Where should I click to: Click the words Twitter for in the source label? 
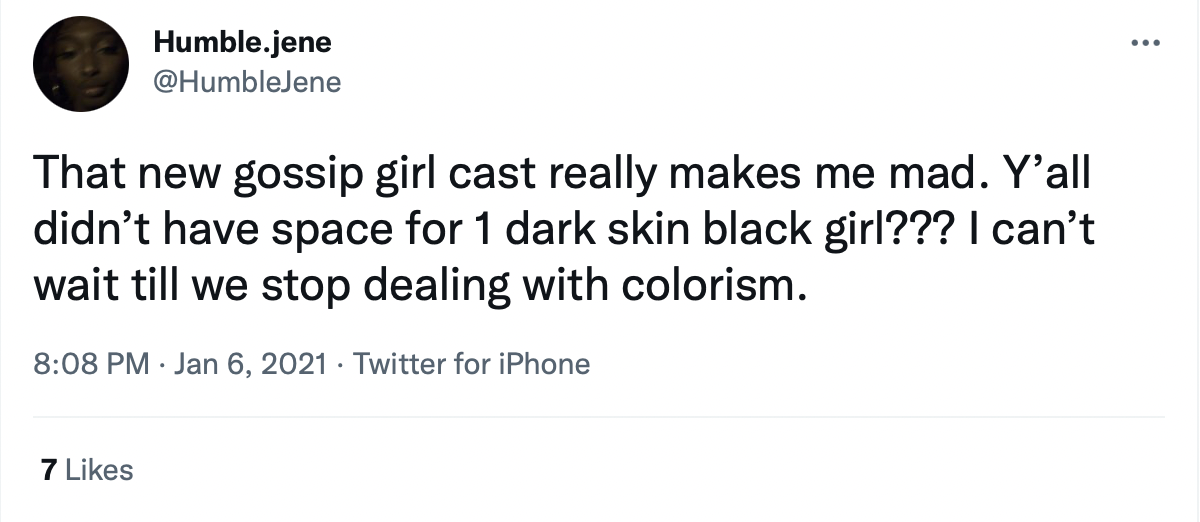[x=410, y=364]
